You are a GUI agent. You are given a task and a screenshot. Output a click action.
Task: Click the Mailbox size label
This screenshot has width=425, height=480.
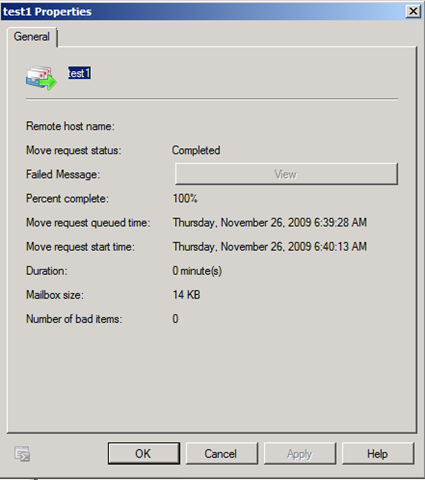55,295
